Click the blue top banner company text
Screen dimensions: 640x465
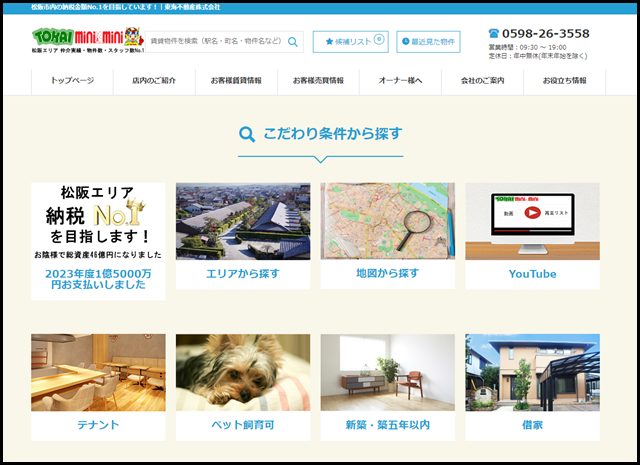(126, 7)
